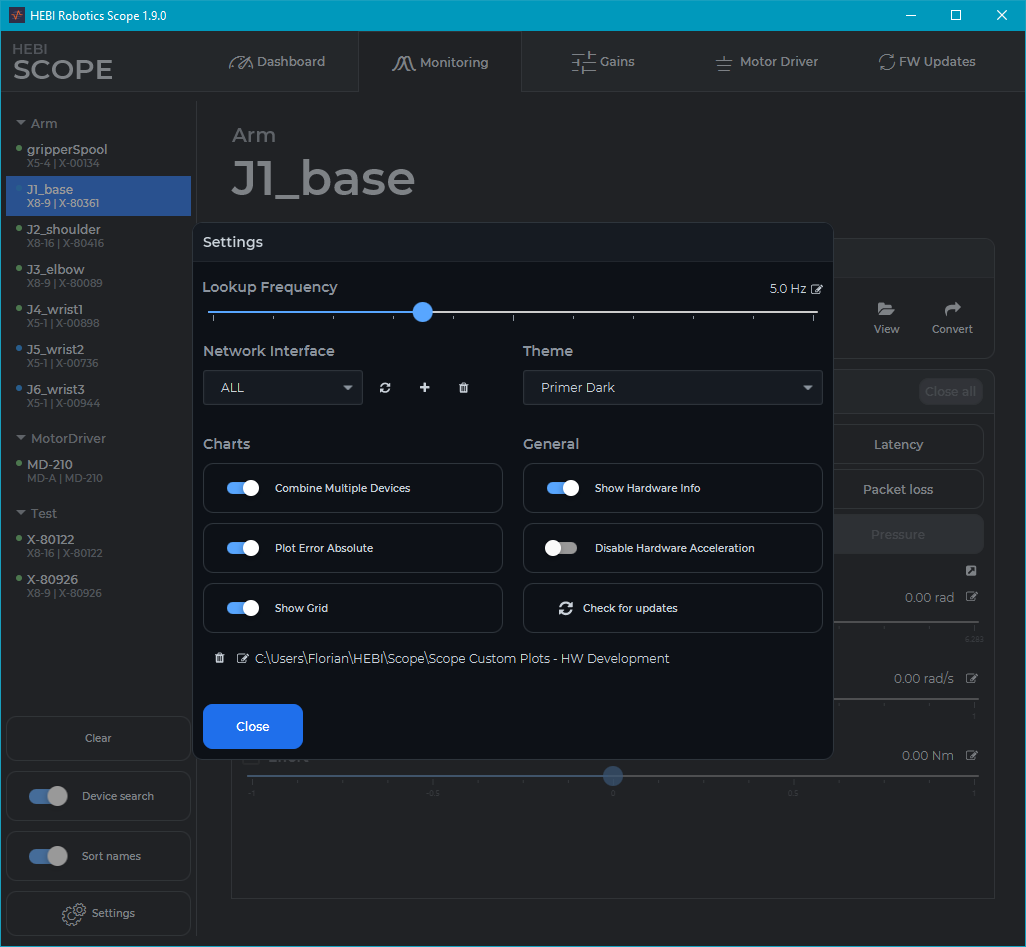Viewport: 1026px width, 947px height.
Task: Open the Network Interface dropdown
Action: tap(283, 388)
